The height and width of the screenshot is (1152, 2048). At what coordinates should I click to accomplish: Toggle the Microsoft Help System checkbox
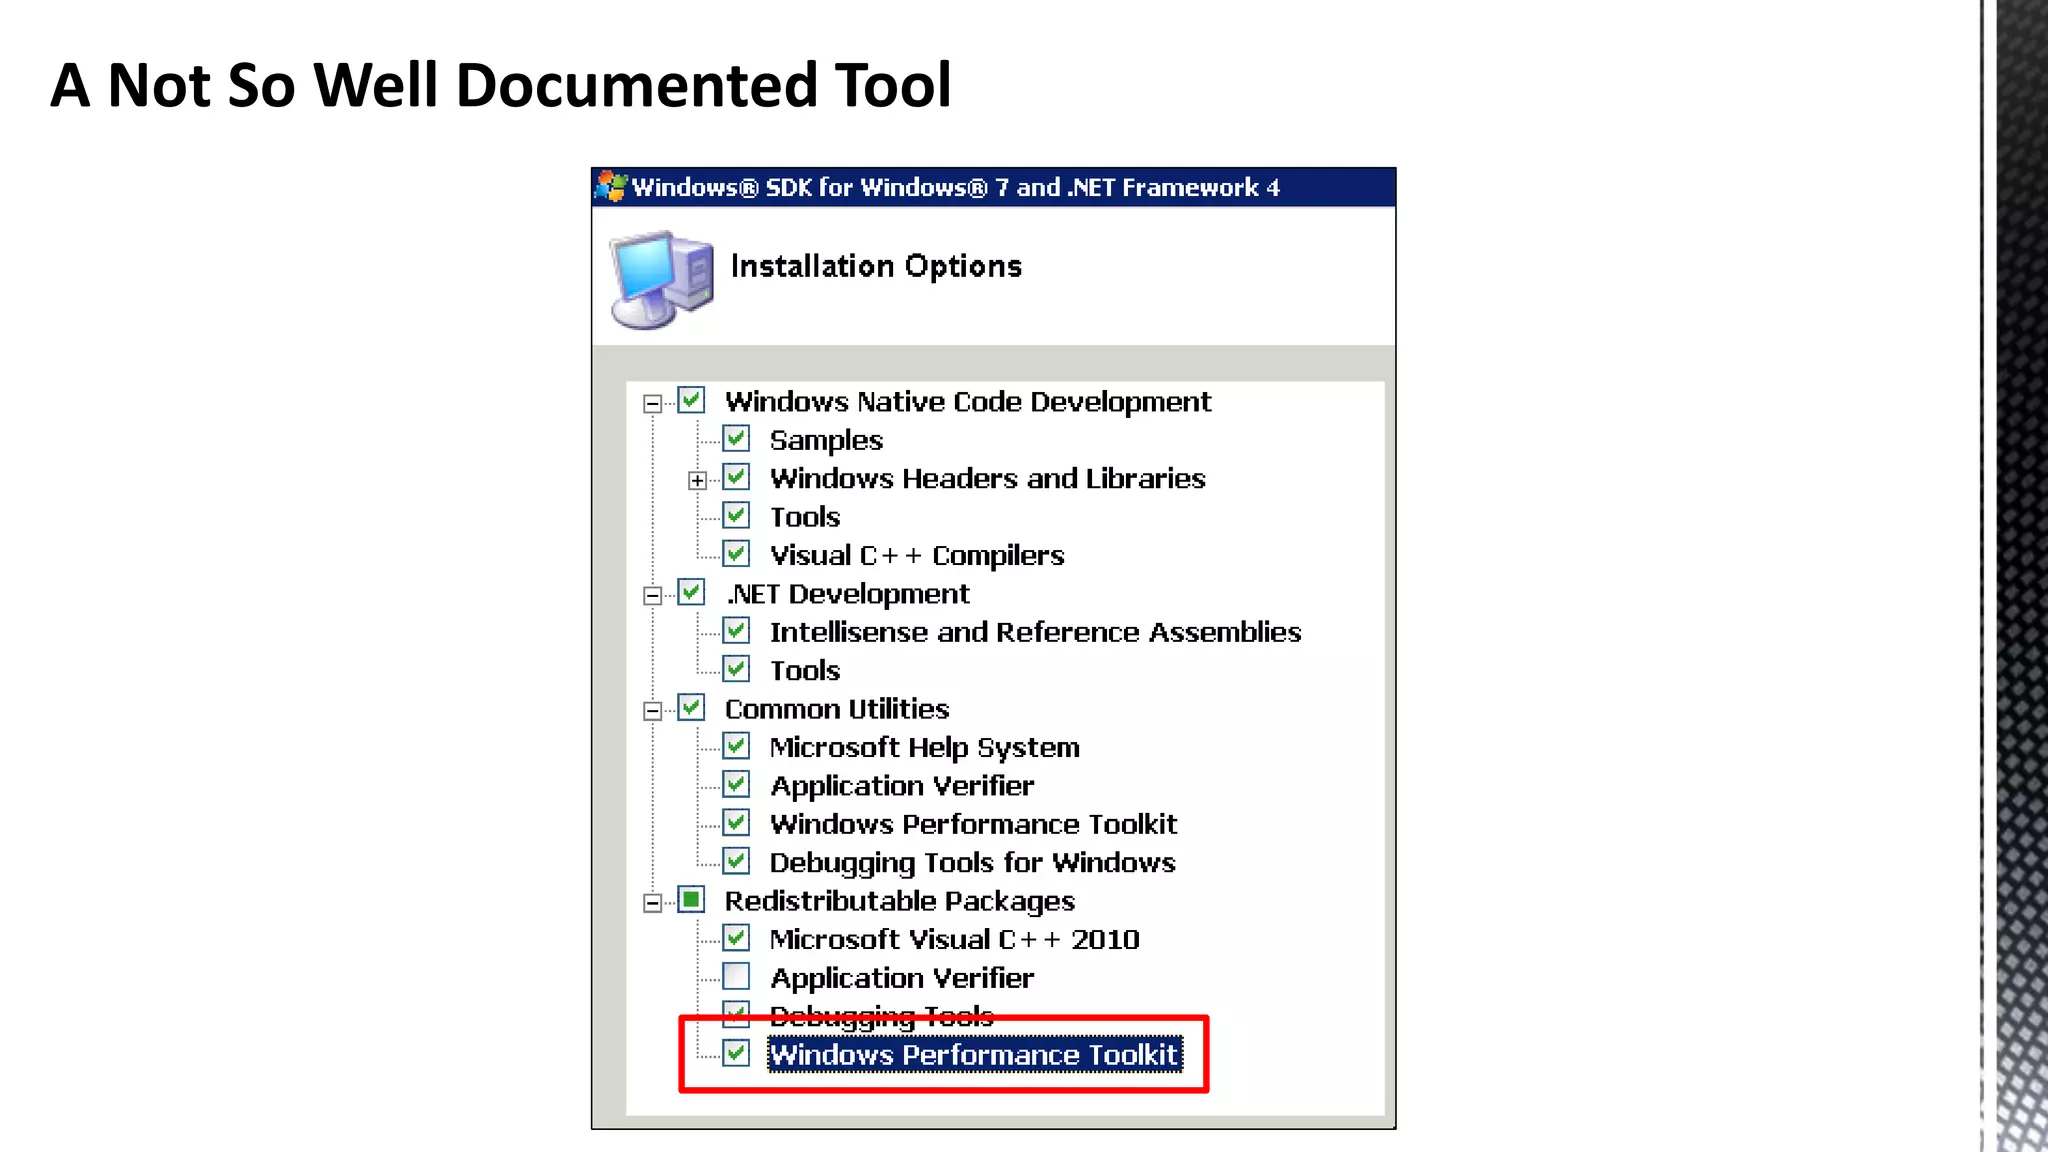pos(736,746)
